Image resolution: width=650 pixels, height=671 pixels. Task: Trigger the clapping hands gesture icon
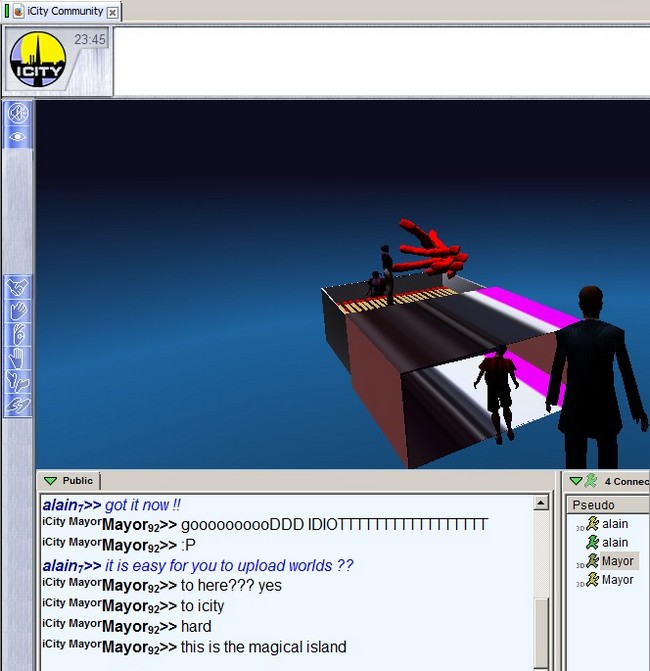[x=18, y=405]
